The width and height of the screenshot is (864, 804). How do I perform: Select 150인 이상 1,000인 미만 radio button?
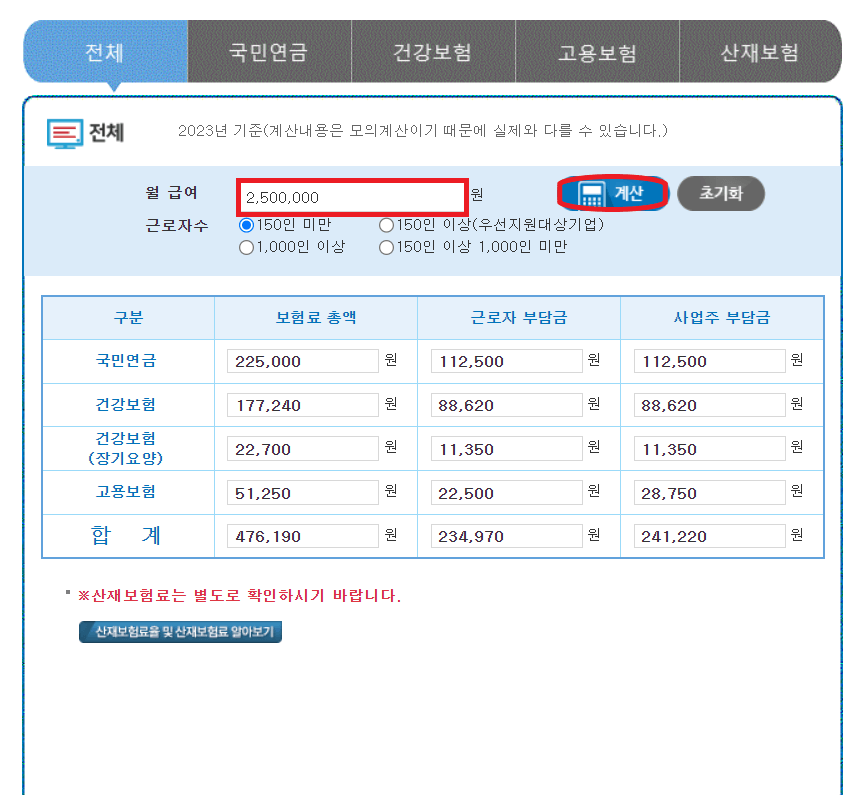click(386, 247)
